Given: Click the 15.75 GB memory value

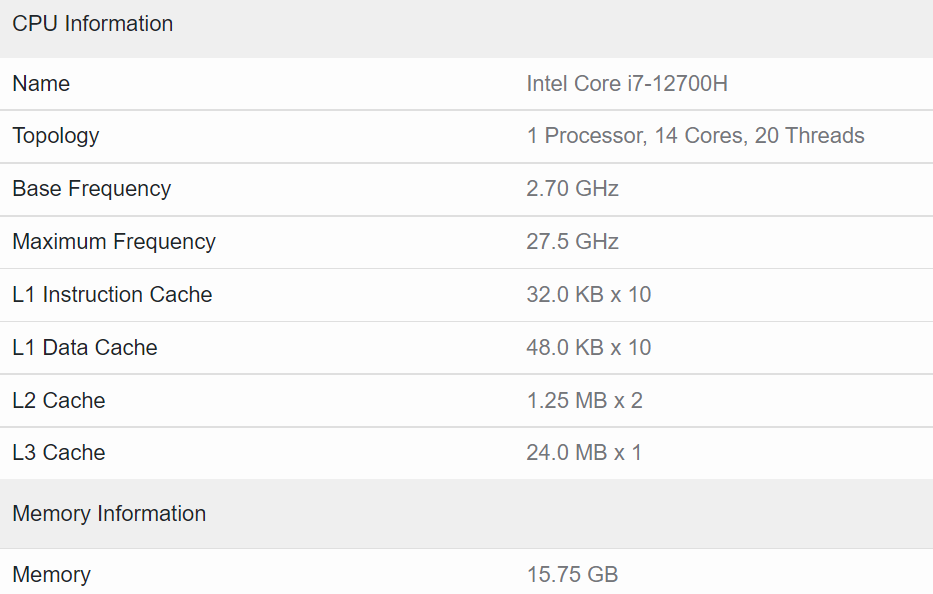Looking at the screenshot, I should pos(572,575).
